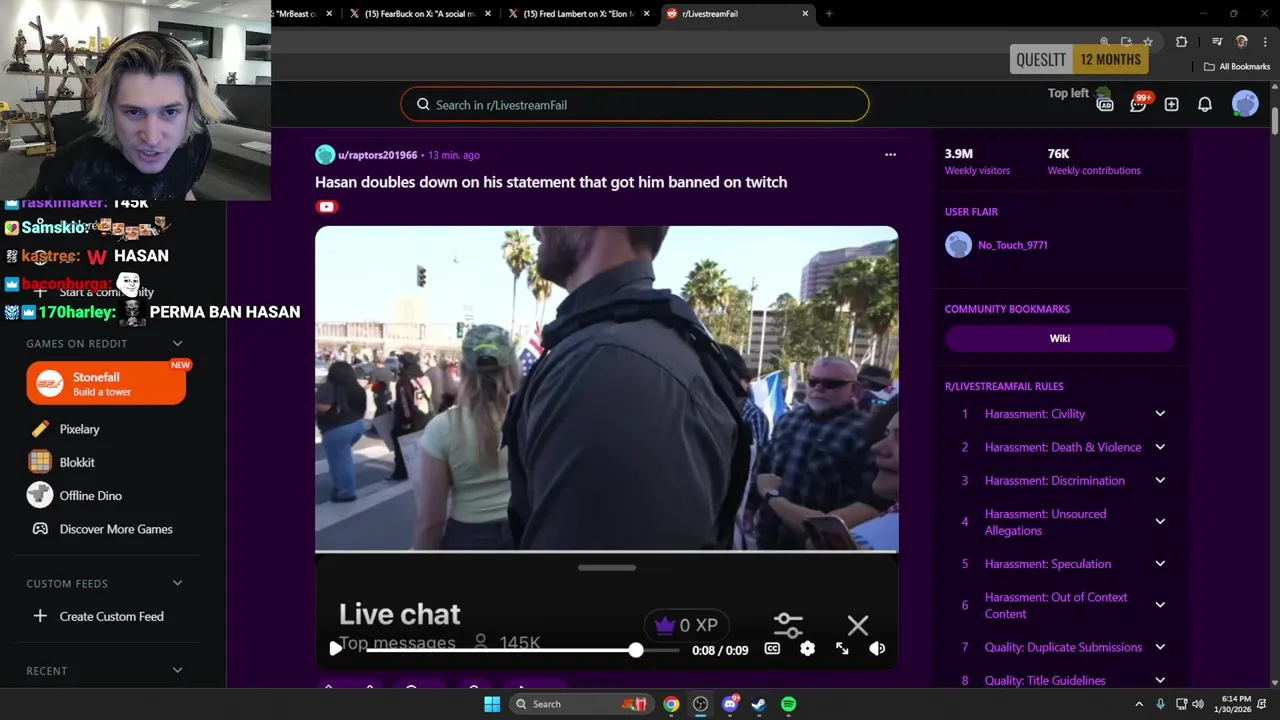Focus Search in r/LivestreamFail field
Viewport: 1280px width, 720px height.
(x=635, y=105)
